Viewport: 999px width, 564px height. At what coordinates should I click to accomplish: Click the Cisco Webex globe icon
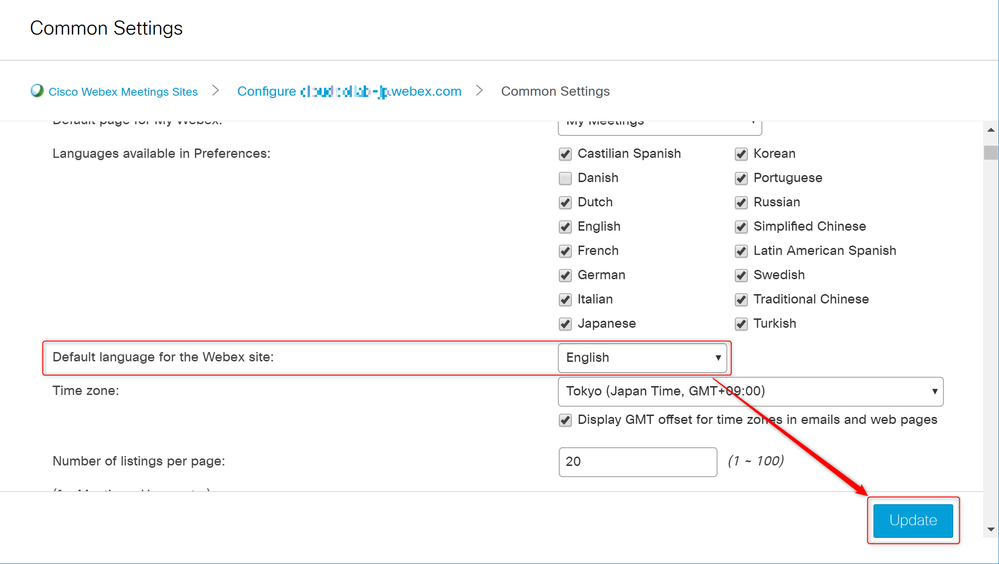pos(37,90)
